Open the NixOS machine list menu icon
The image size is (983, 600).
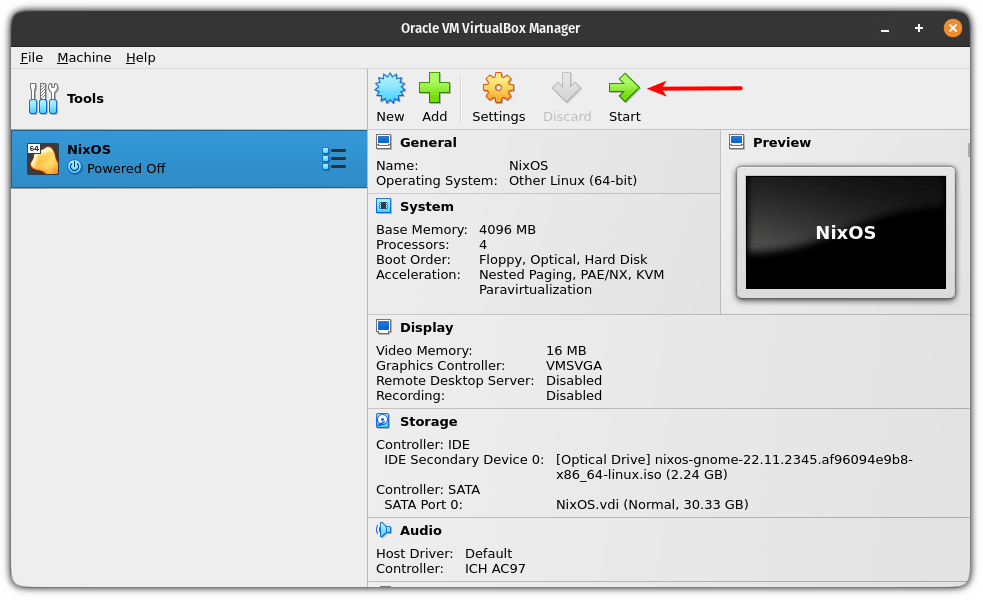pos(334,159)
